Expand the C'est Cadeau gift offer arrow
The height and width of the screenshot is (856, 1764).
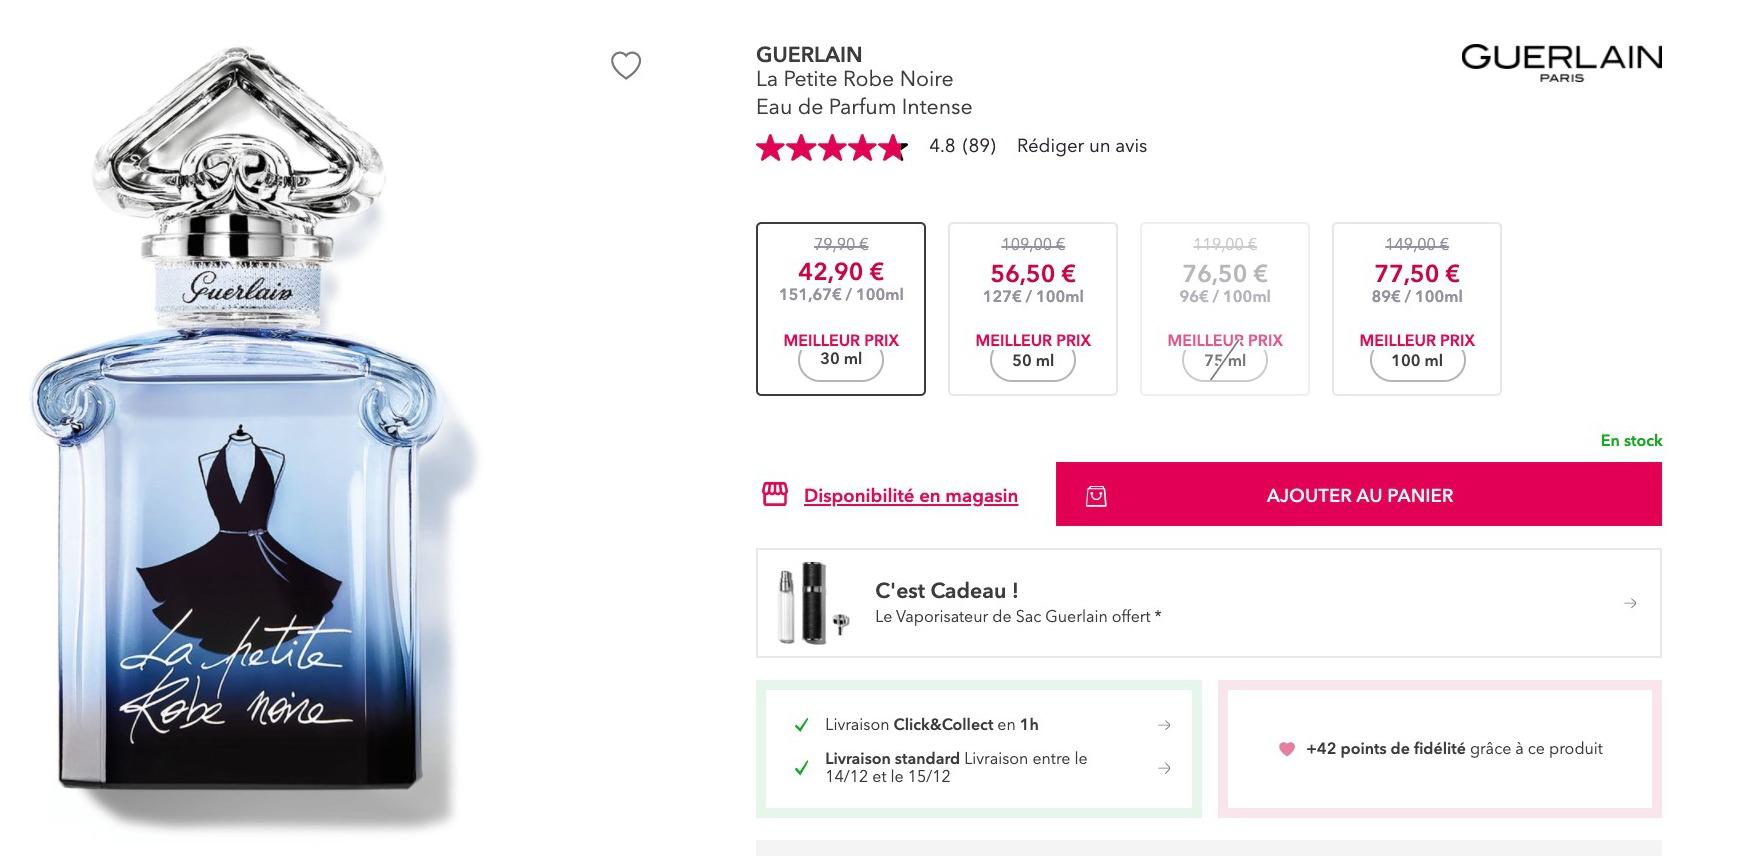(x=1630, y=603)
